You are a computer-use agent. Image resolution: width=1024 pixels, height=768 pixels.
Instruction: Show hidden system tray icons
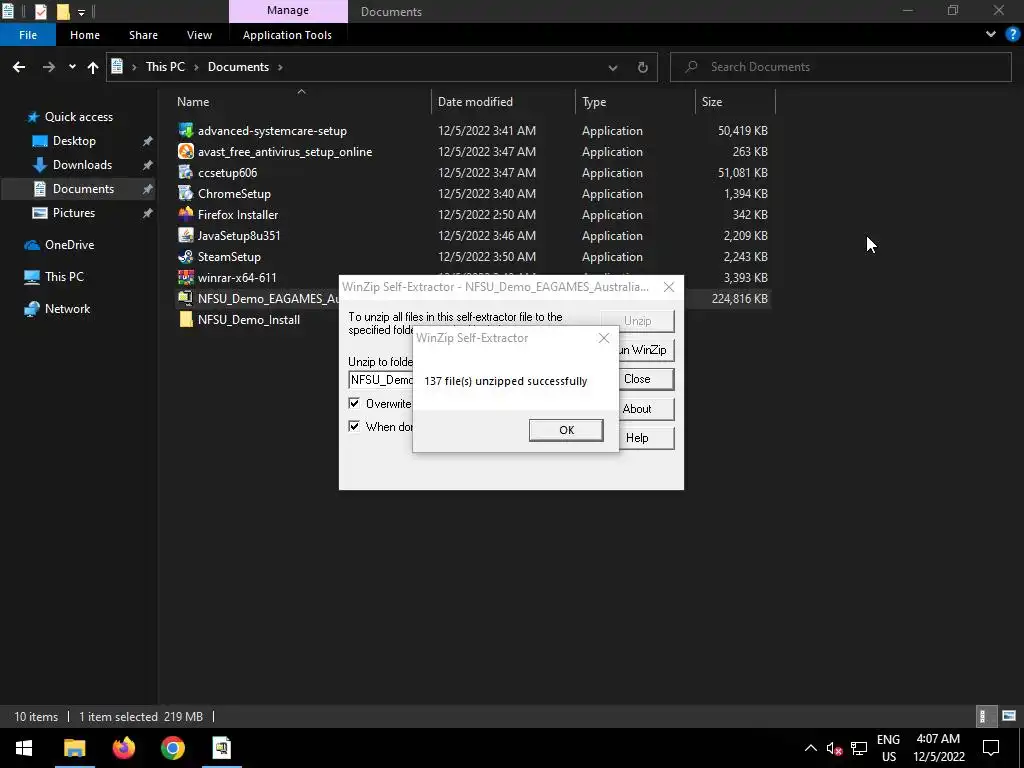(x=810, y=748)
